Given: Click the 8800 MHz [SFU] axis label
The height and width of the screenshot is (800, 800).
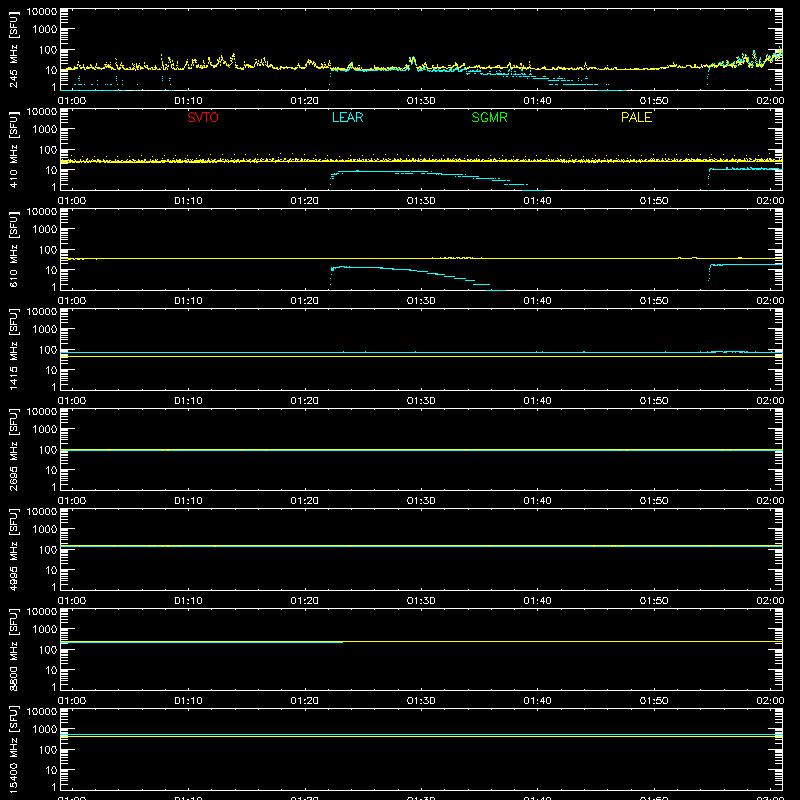Looking at the screenshot, I should (13, 649).
